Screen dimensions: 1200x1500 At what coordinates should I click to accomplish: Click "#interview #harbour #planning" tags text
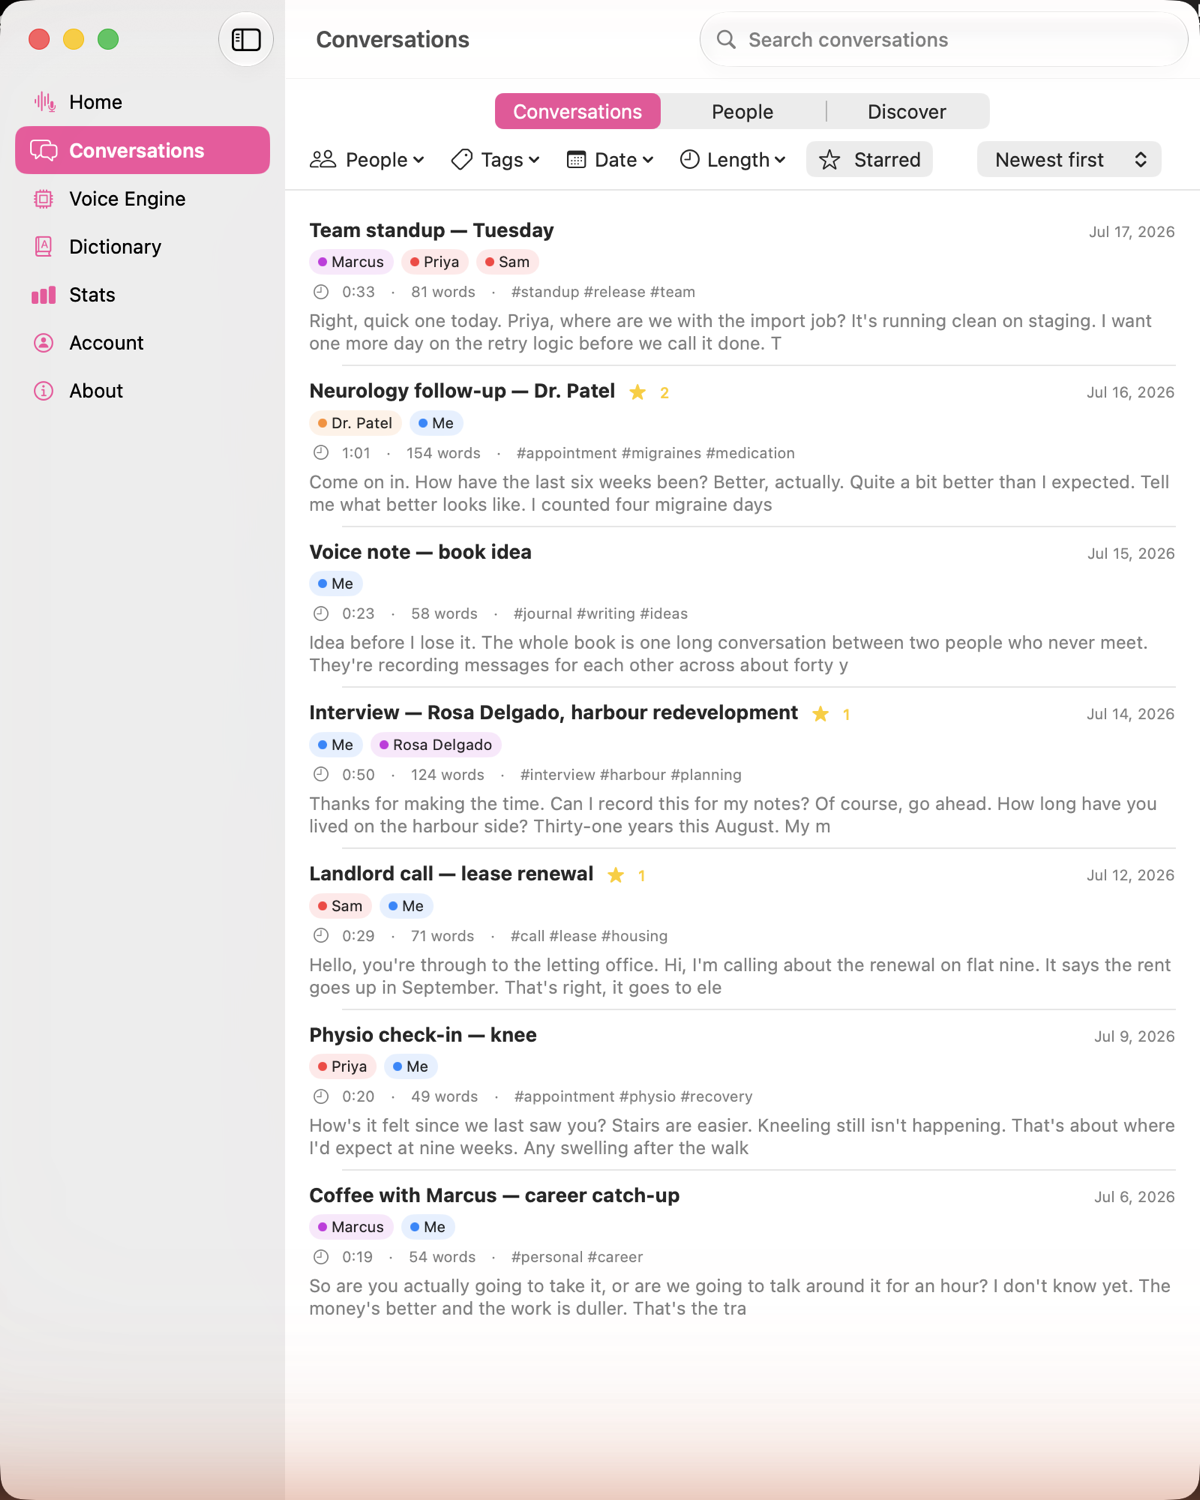click(631, 775)
